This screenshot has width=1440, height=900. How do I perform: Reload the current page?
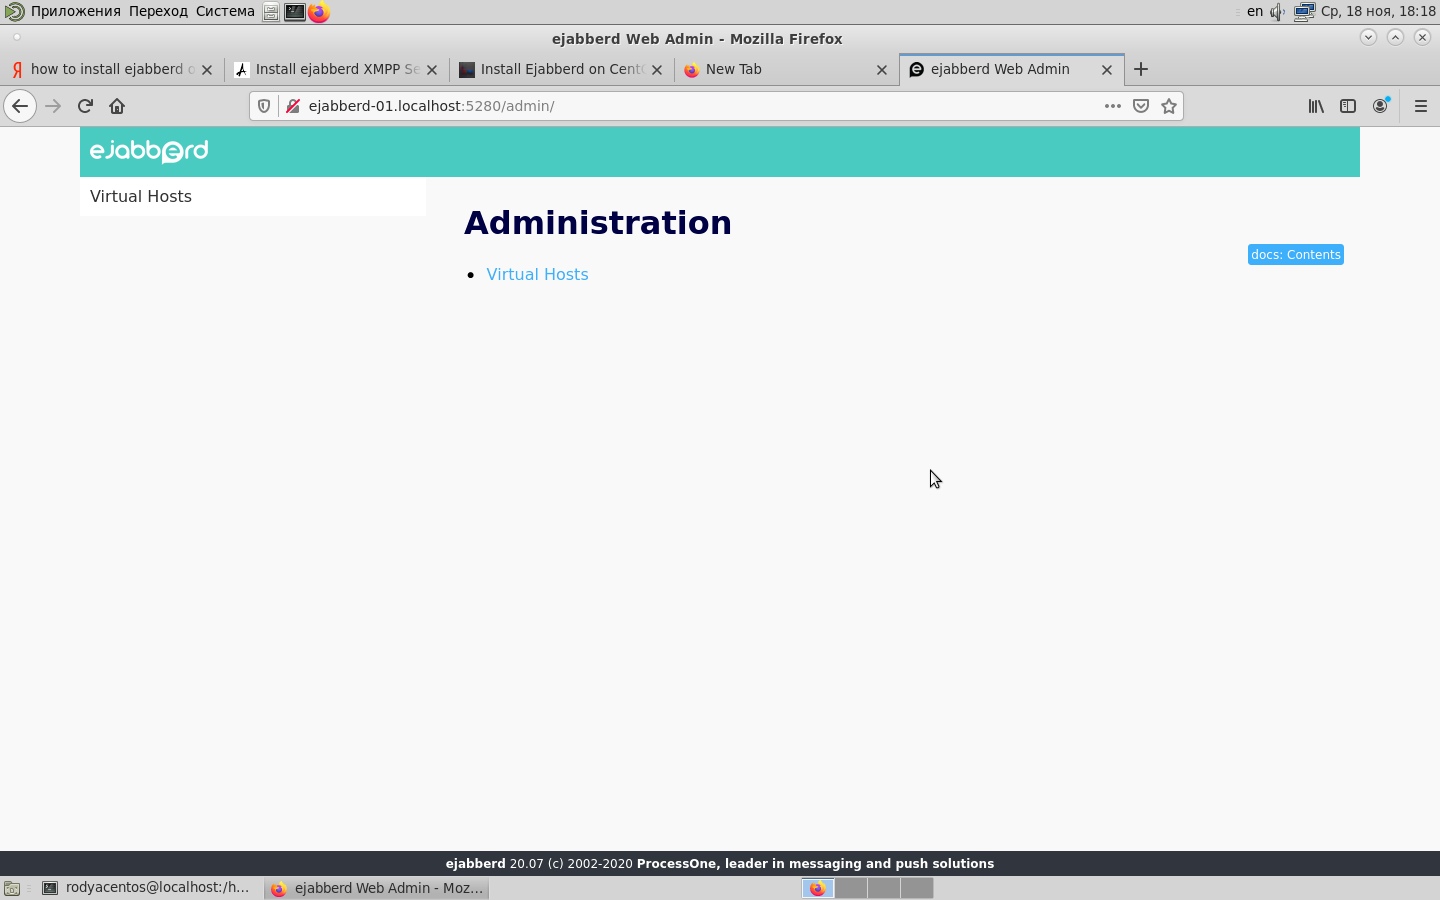click(85, 106)
